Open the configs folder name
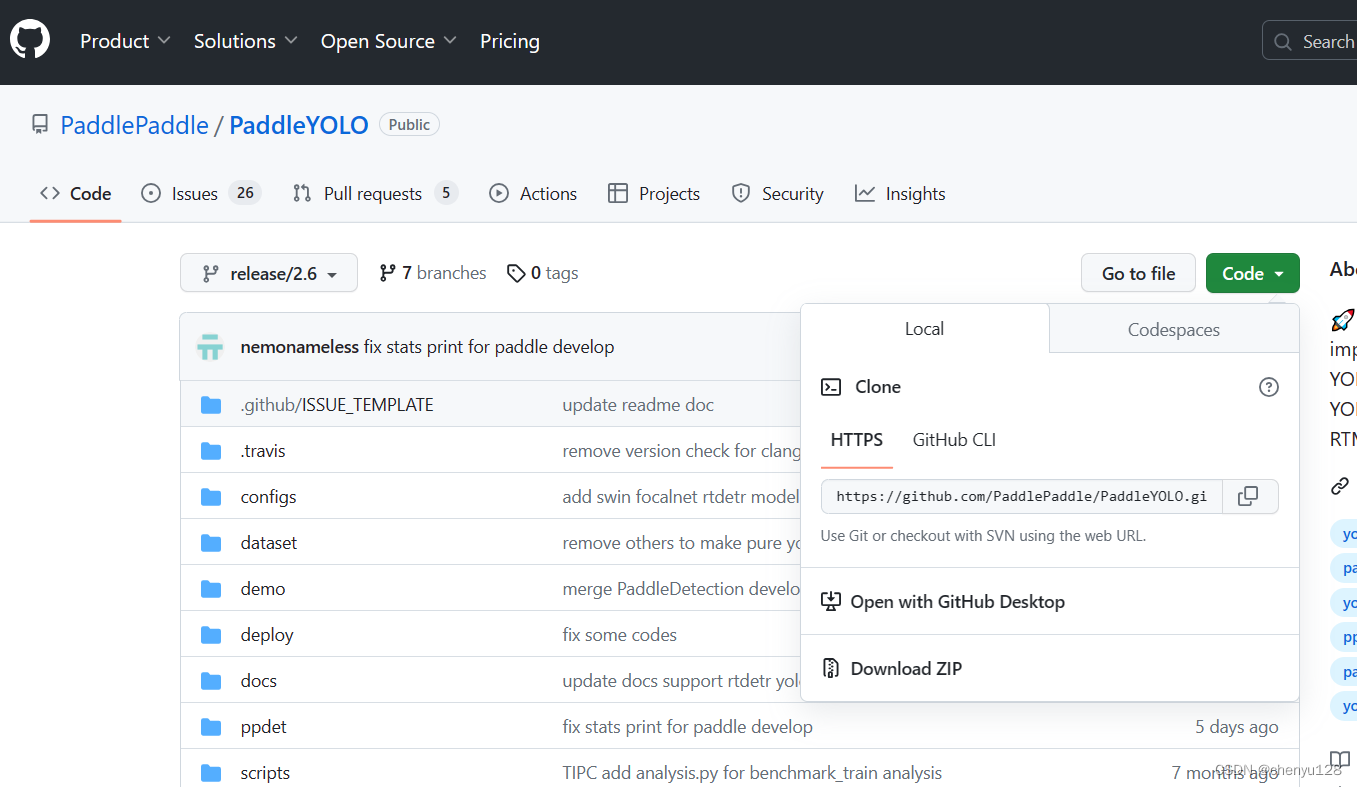 click(269, 497)
